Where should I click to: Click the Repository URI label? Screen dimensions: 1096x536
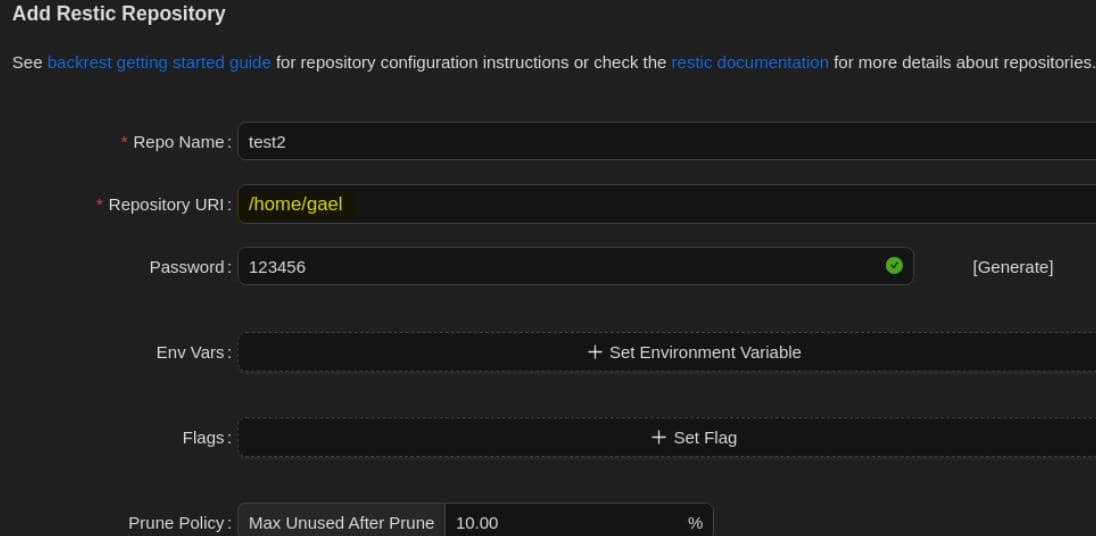point(166,205)
